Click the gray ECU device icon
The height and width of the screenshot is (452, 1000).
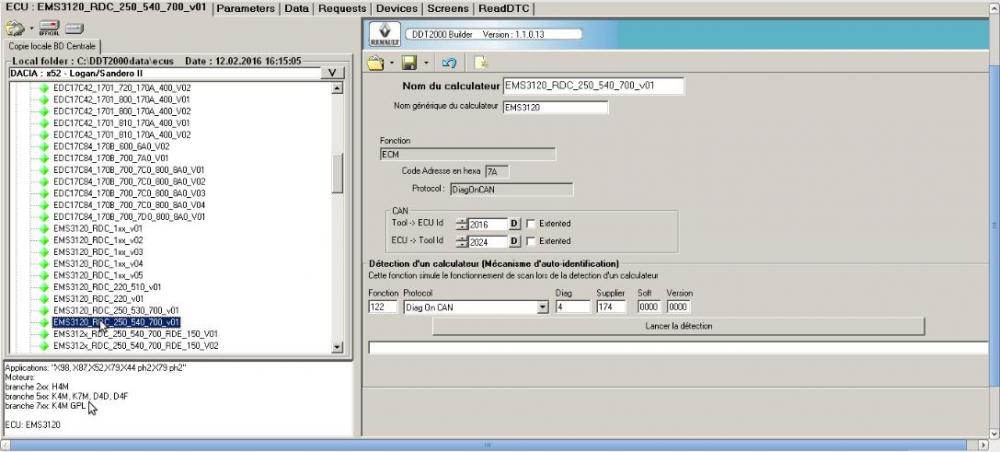(x=74, y=29)
